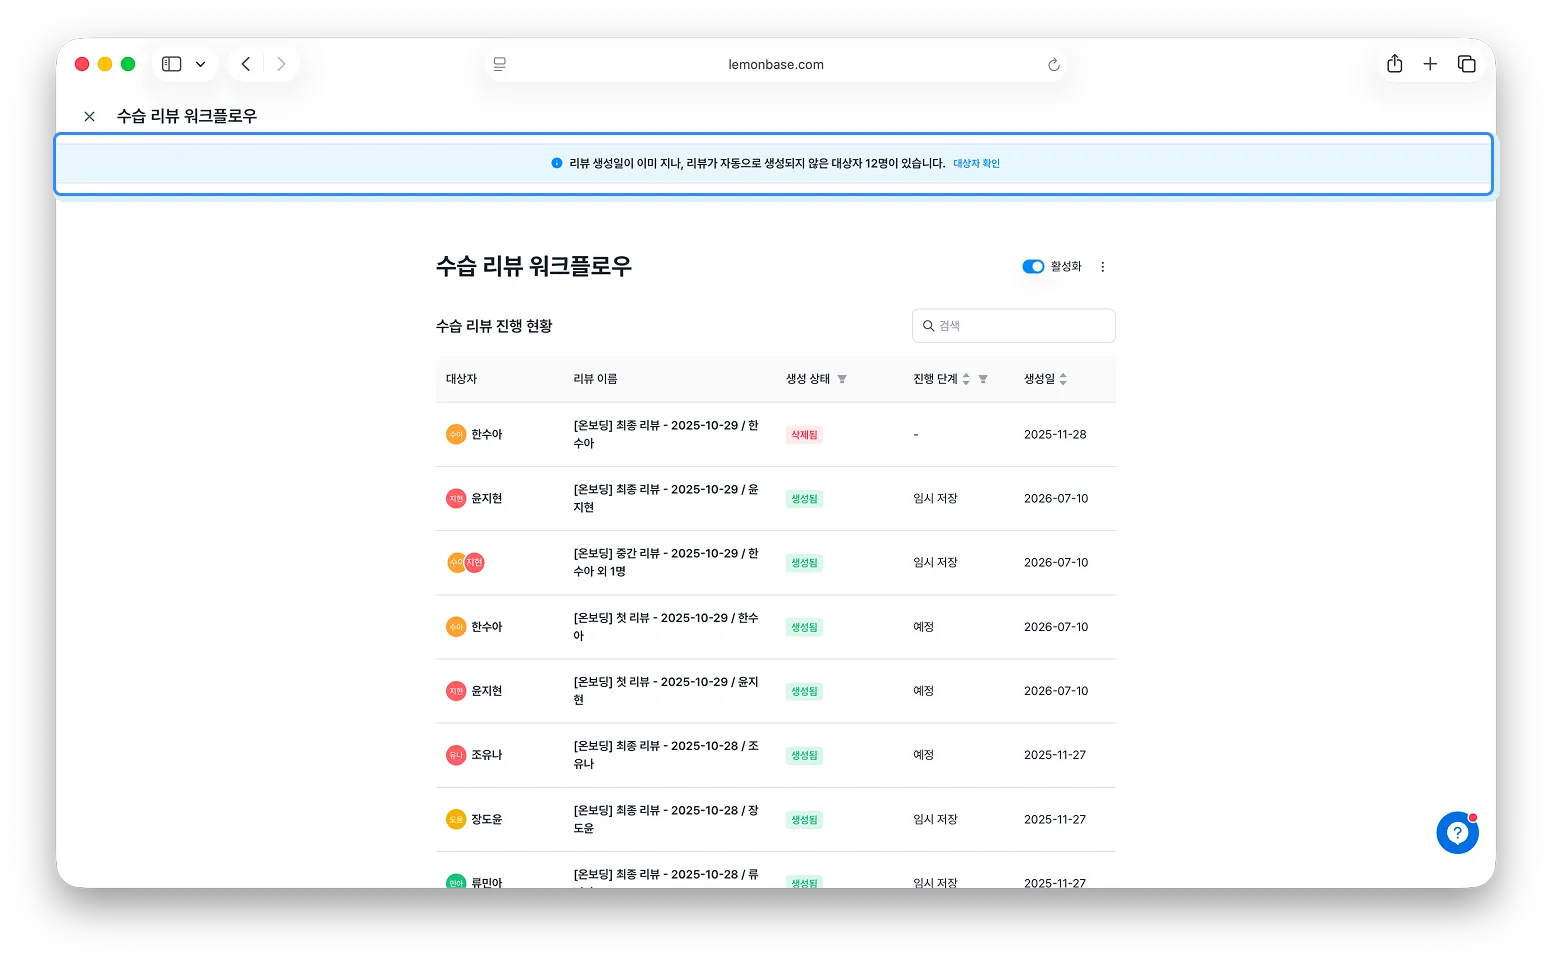Toggle the 활성화 switch off
The width and height of the screenshot is (1552, 962).
1033,267
